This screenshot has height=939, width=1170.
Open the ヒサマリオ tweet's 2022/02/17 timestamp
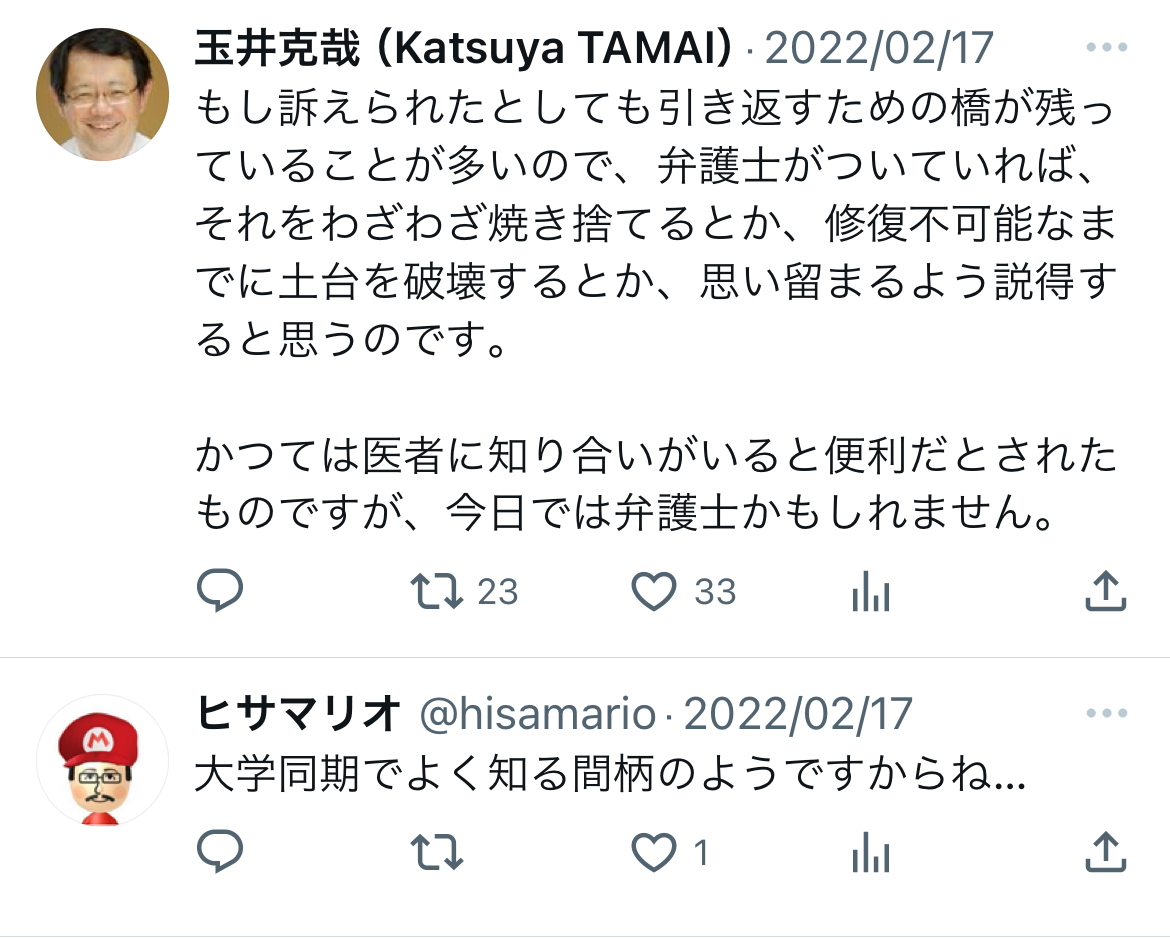coord(798,714)
